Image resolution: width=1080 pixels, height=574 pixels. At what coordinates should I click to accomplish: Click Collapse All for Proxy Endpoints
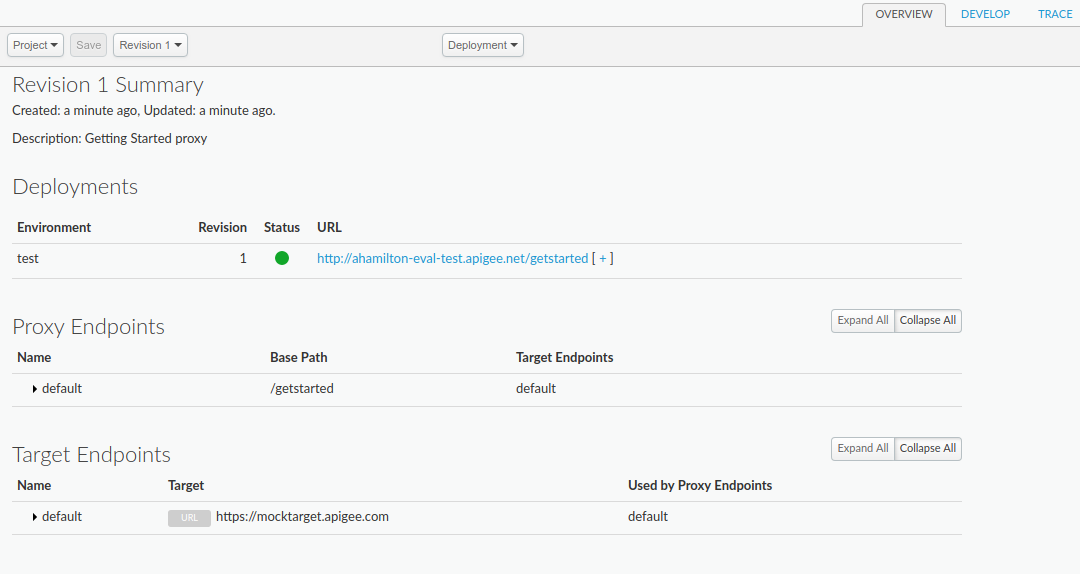point(928,321)
